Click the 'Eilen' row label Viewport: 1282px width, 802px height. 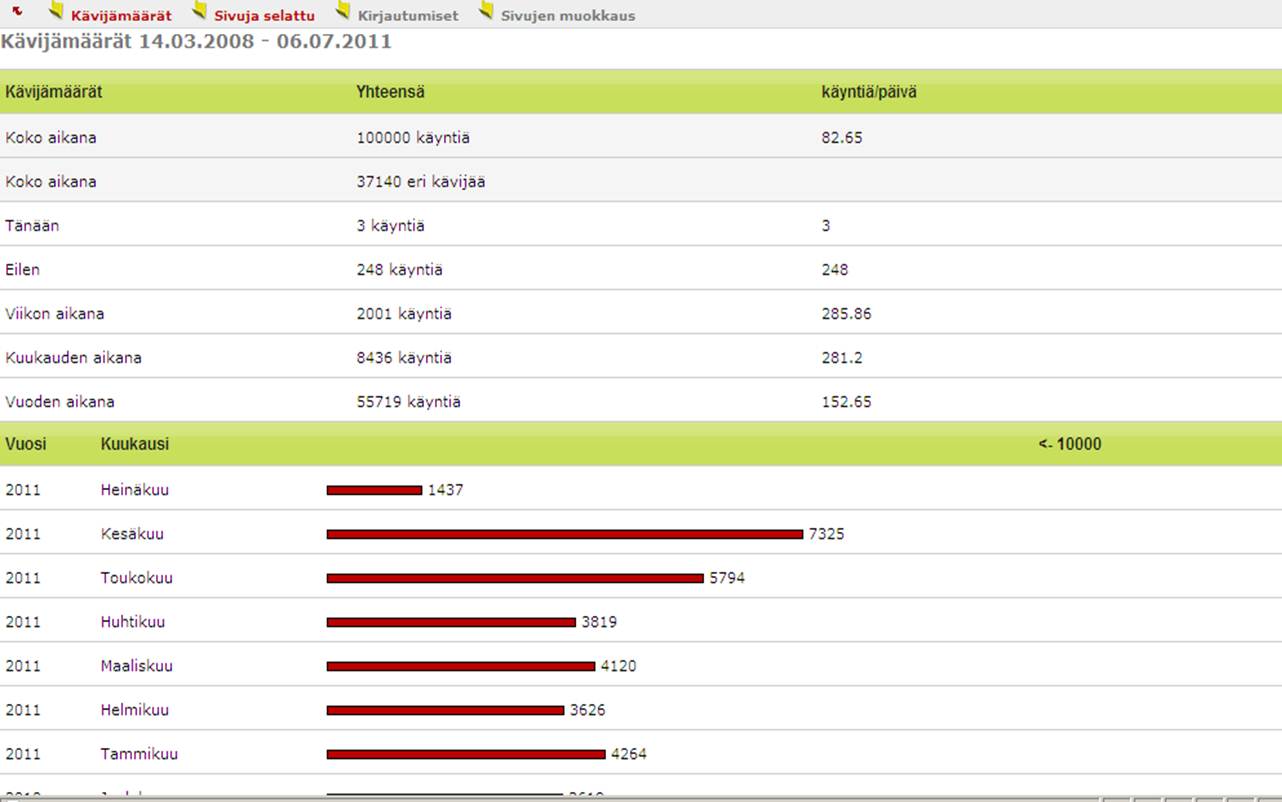click(23, 270)
